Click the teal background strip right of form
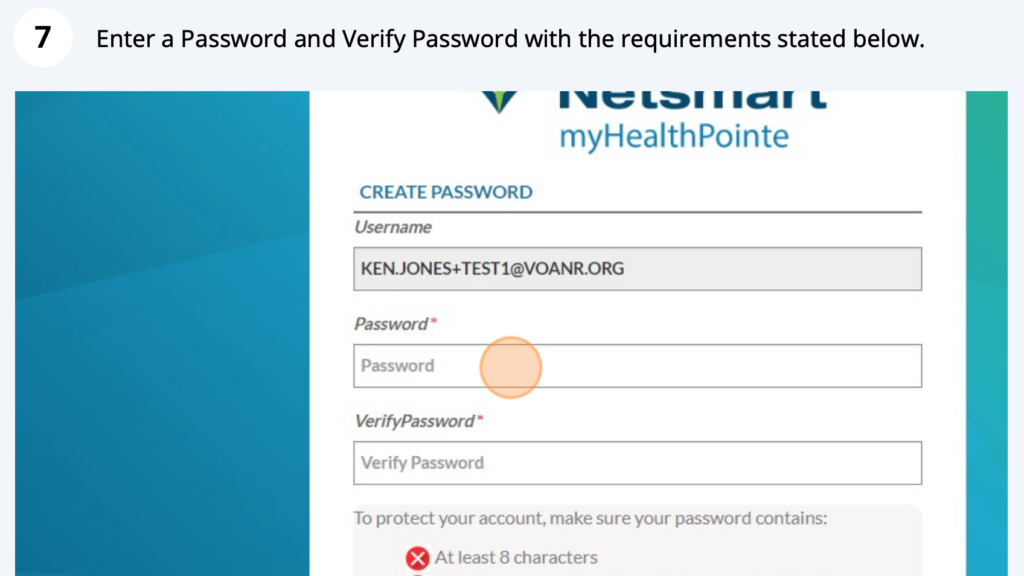This screenshot has height=576, width=1024. 987,333
